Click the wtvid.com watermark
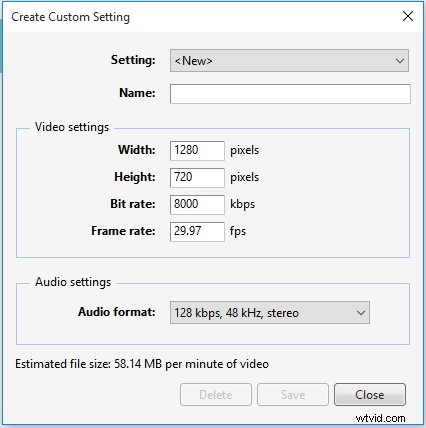Screen dimensions: 426x428 [x=380, y=418]
